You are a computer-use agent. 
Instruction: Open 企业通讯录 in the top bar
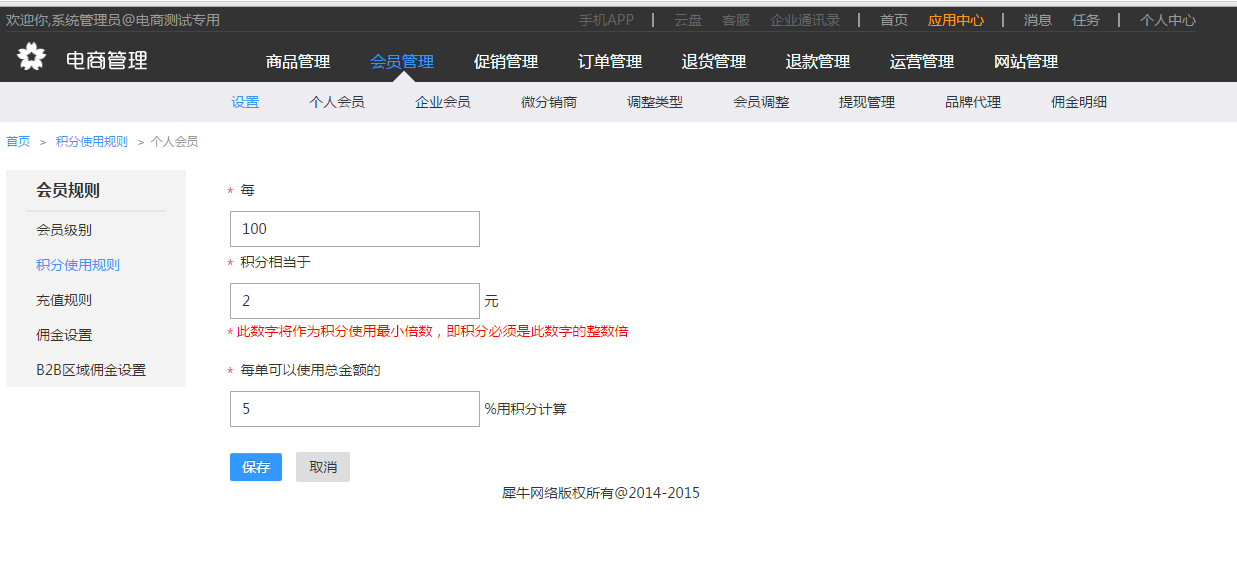coord(805,20)
